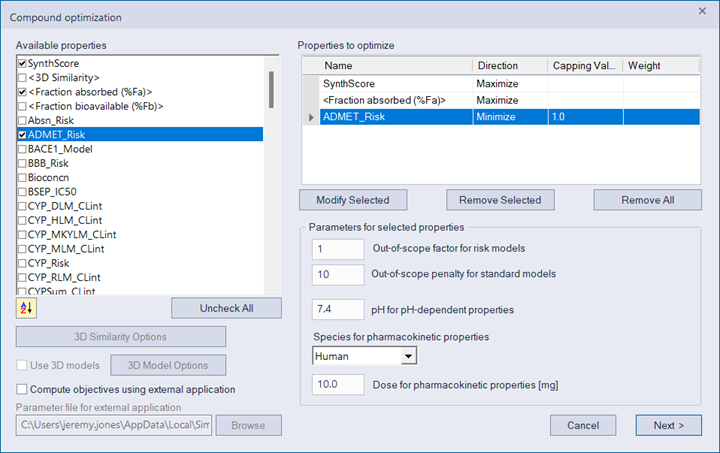Uncheck the SynthScore checkbox
The image size is (720, 453).
click(x=22, y=63)
